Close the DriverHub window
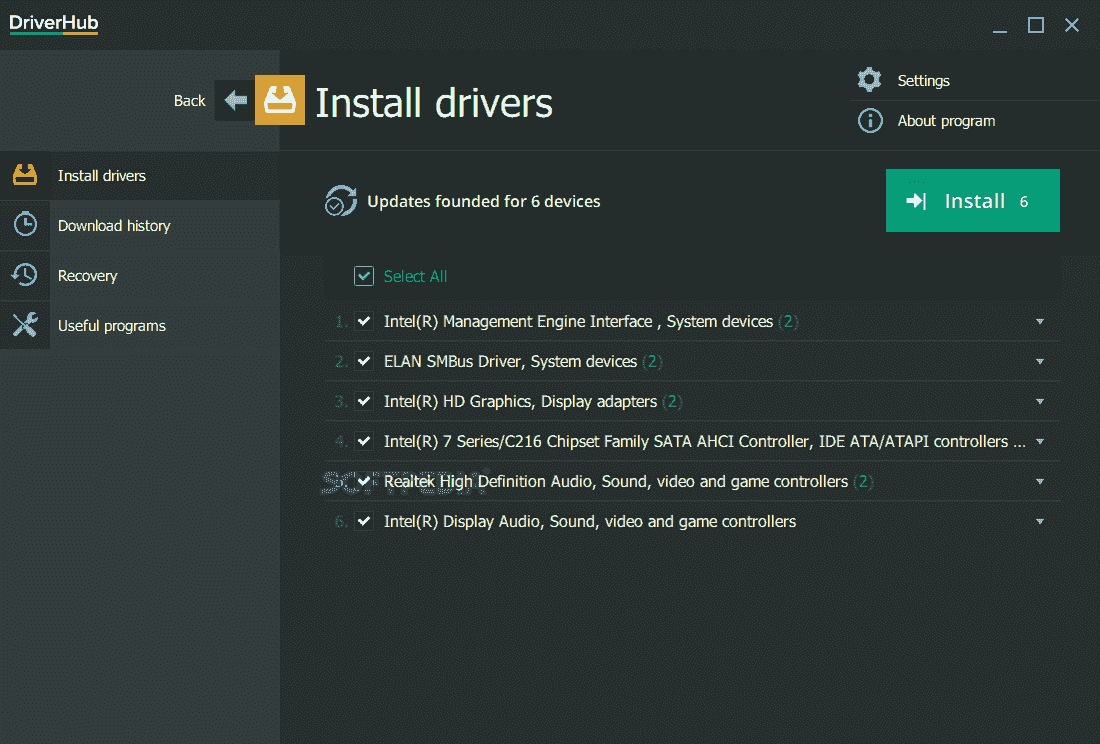The height and width of the screenshot is (744, 1100). point(1071,25)
